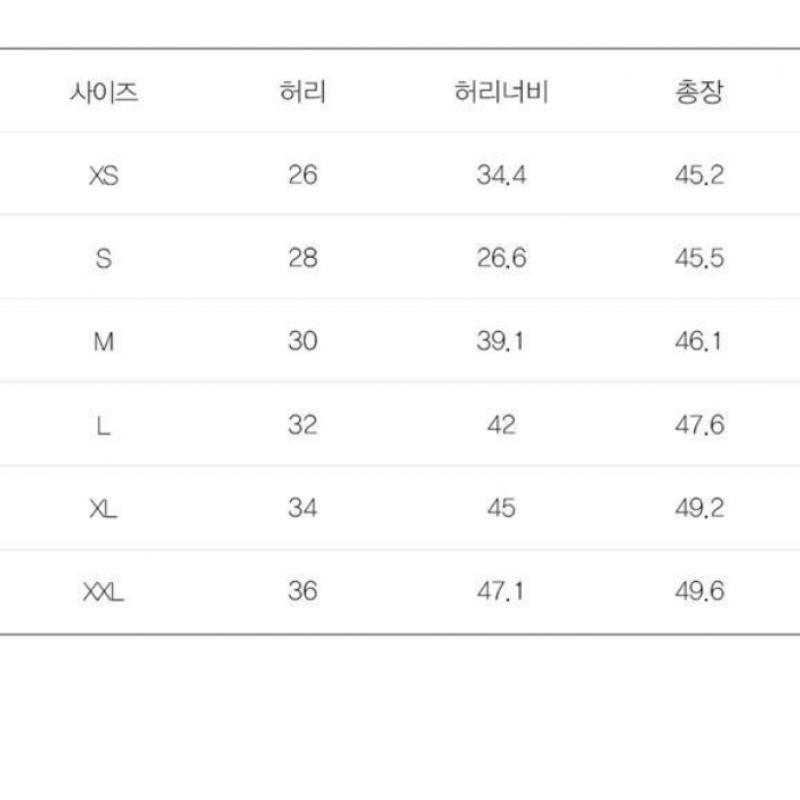
Task: Click waist value 26 for XS
Action: pyautogui.click(x=302, y=176)
